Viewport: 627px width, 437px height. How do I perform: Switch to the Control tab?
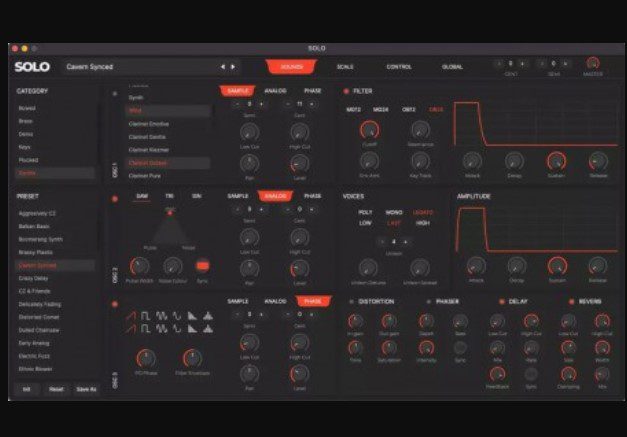pyautogui.click(x=399, y=67)
